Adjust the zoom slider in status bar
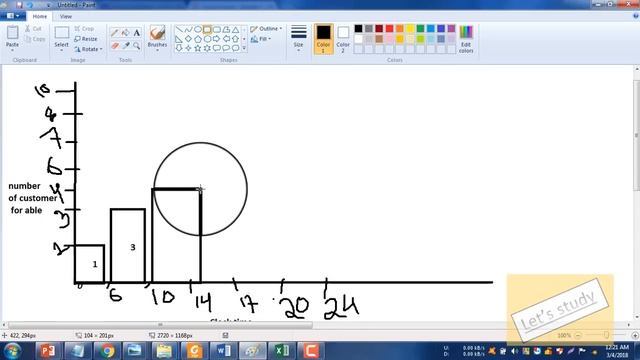Image resolution: width=640 pixels, height=360 pixels. click(606, 335)
